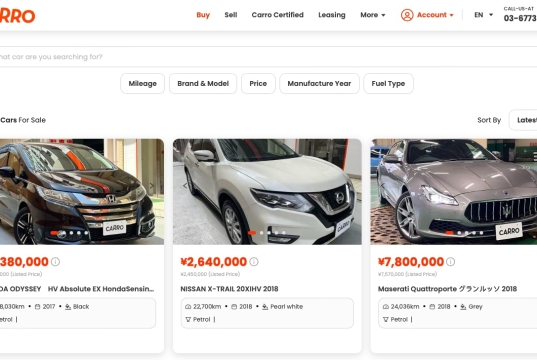Image resolution: width=537 pixels, height=360 pixels.
Task: Open the Leasing page
Action: coord(332,15)
